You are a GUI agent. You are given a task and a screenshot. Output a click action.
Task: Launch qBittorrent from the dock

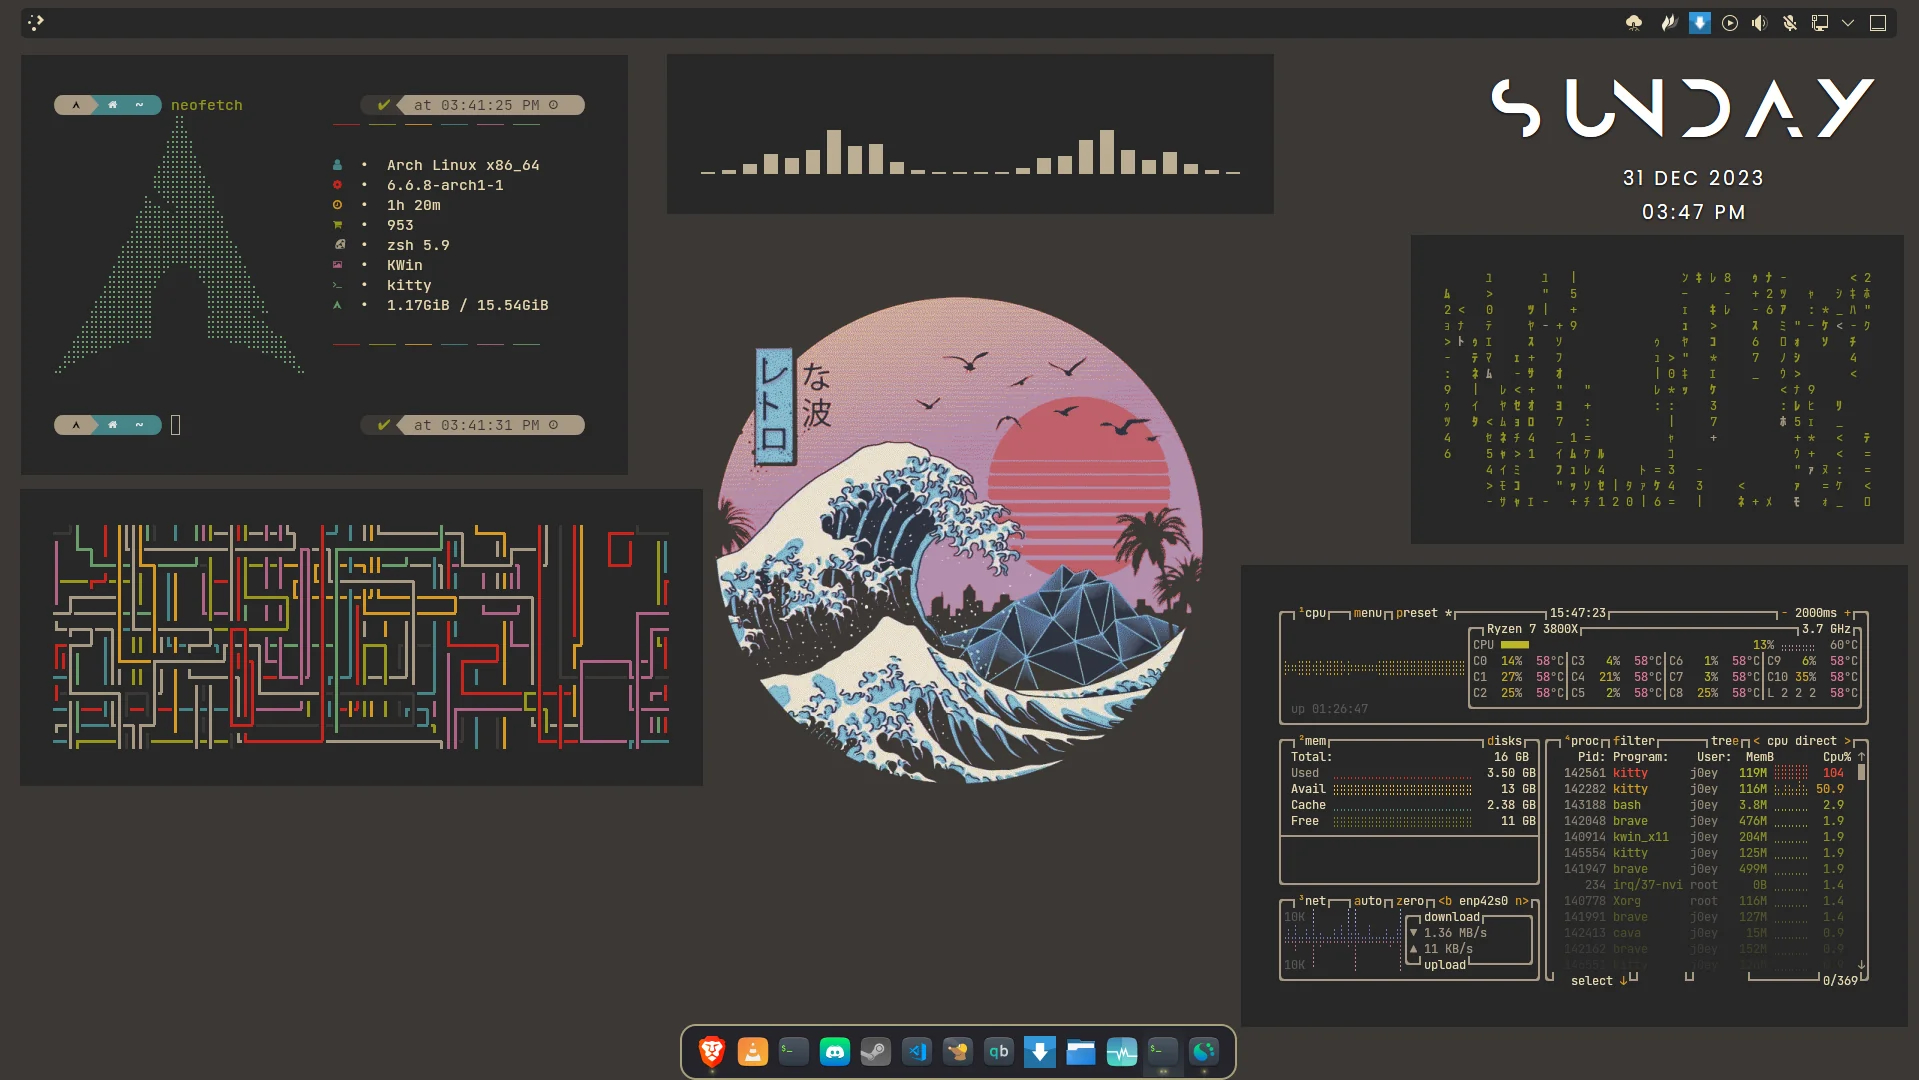[998, 1052]
